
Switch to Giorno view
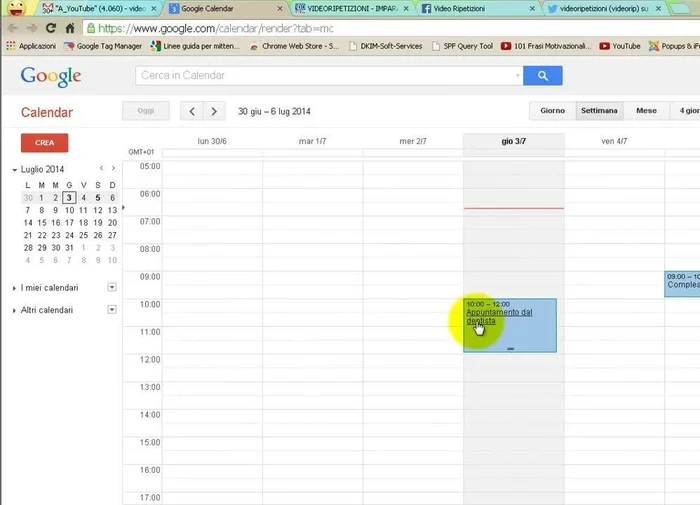pos(553,111)
